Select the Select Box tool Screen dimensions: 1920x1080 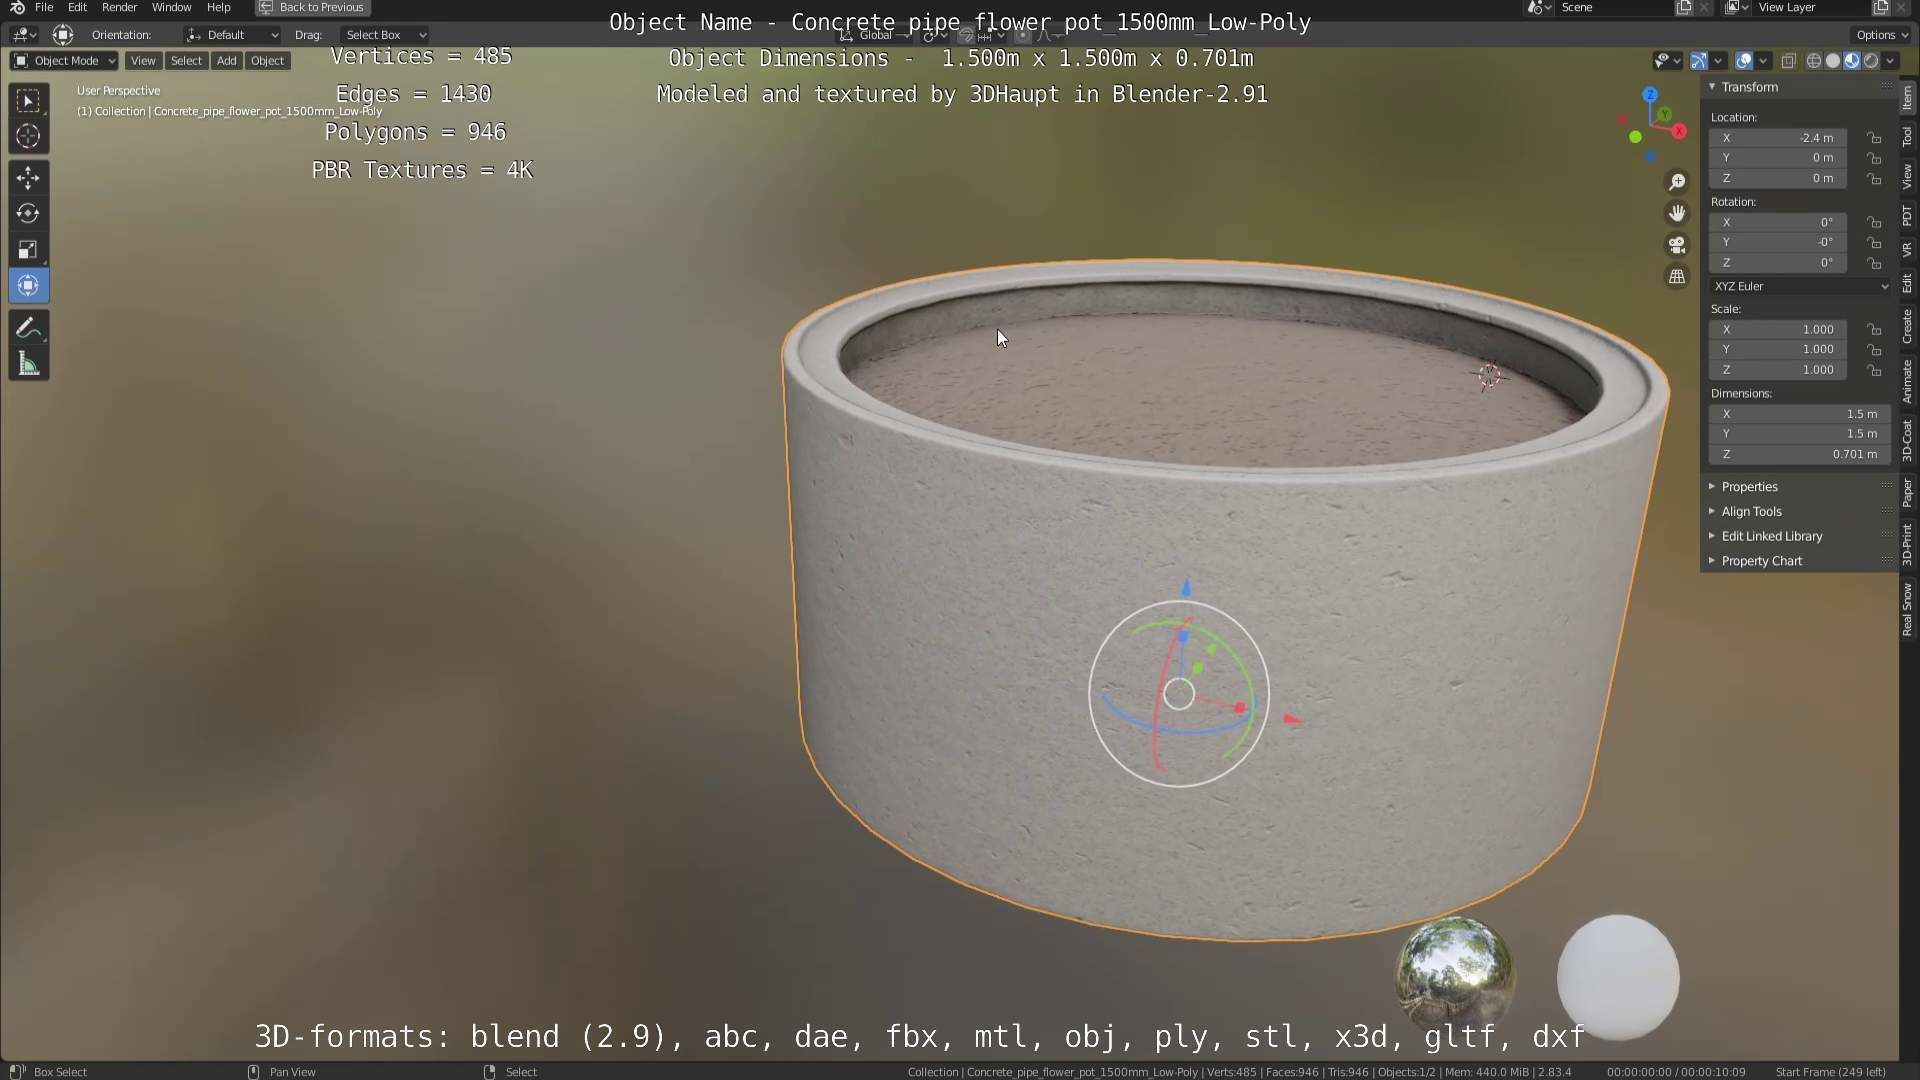[x=28, y=101]
